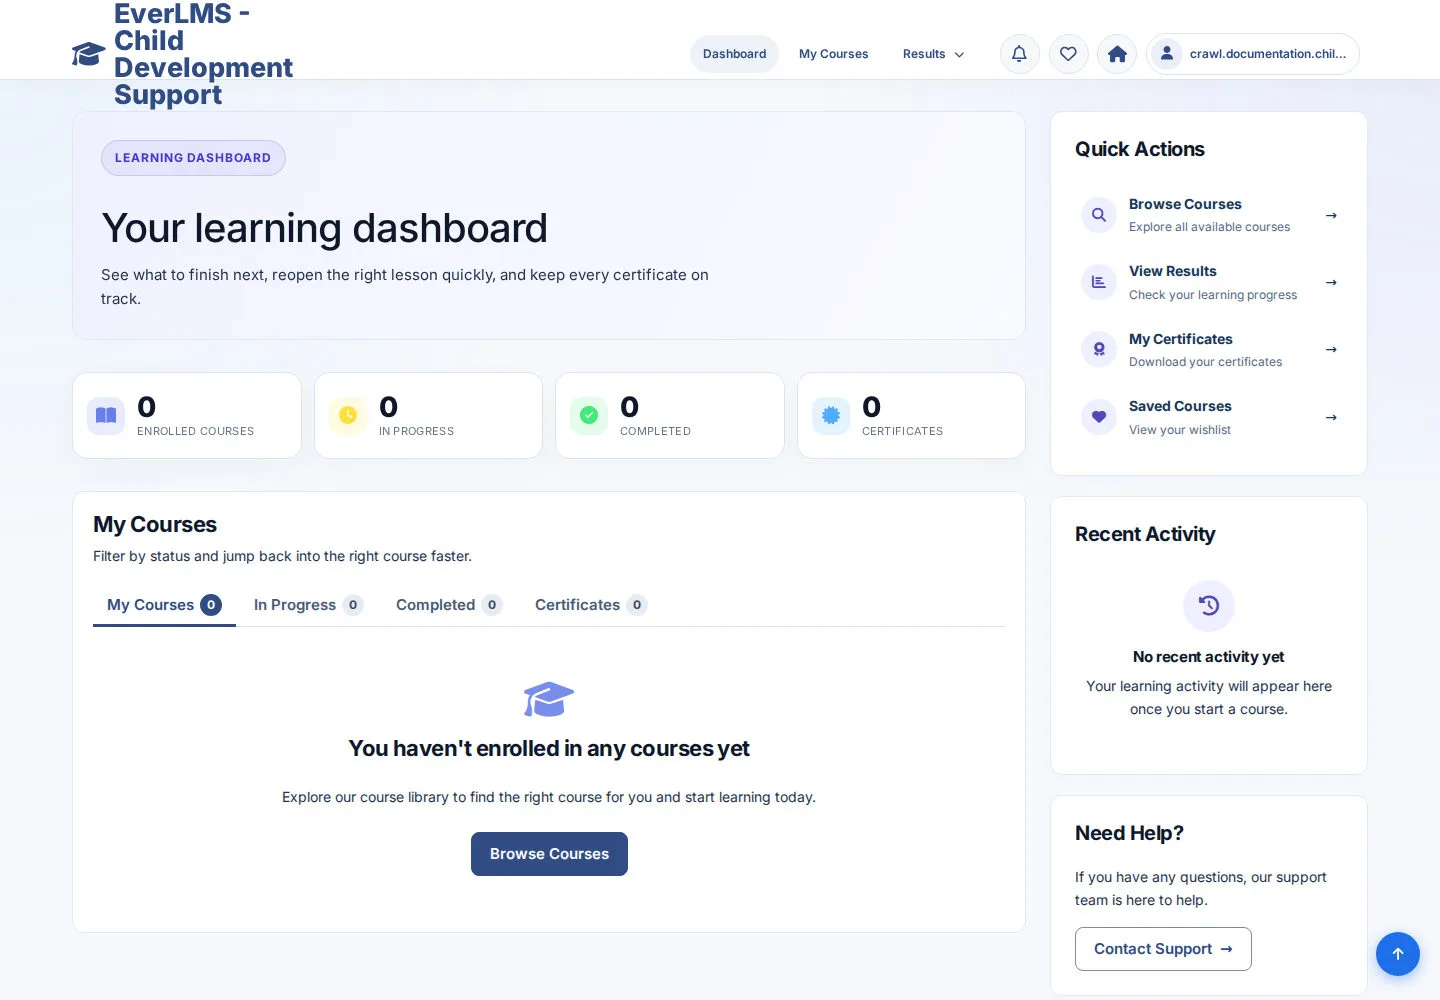
Task: Click the blue Browse Courses button
Action: click(x=549, y=854)
